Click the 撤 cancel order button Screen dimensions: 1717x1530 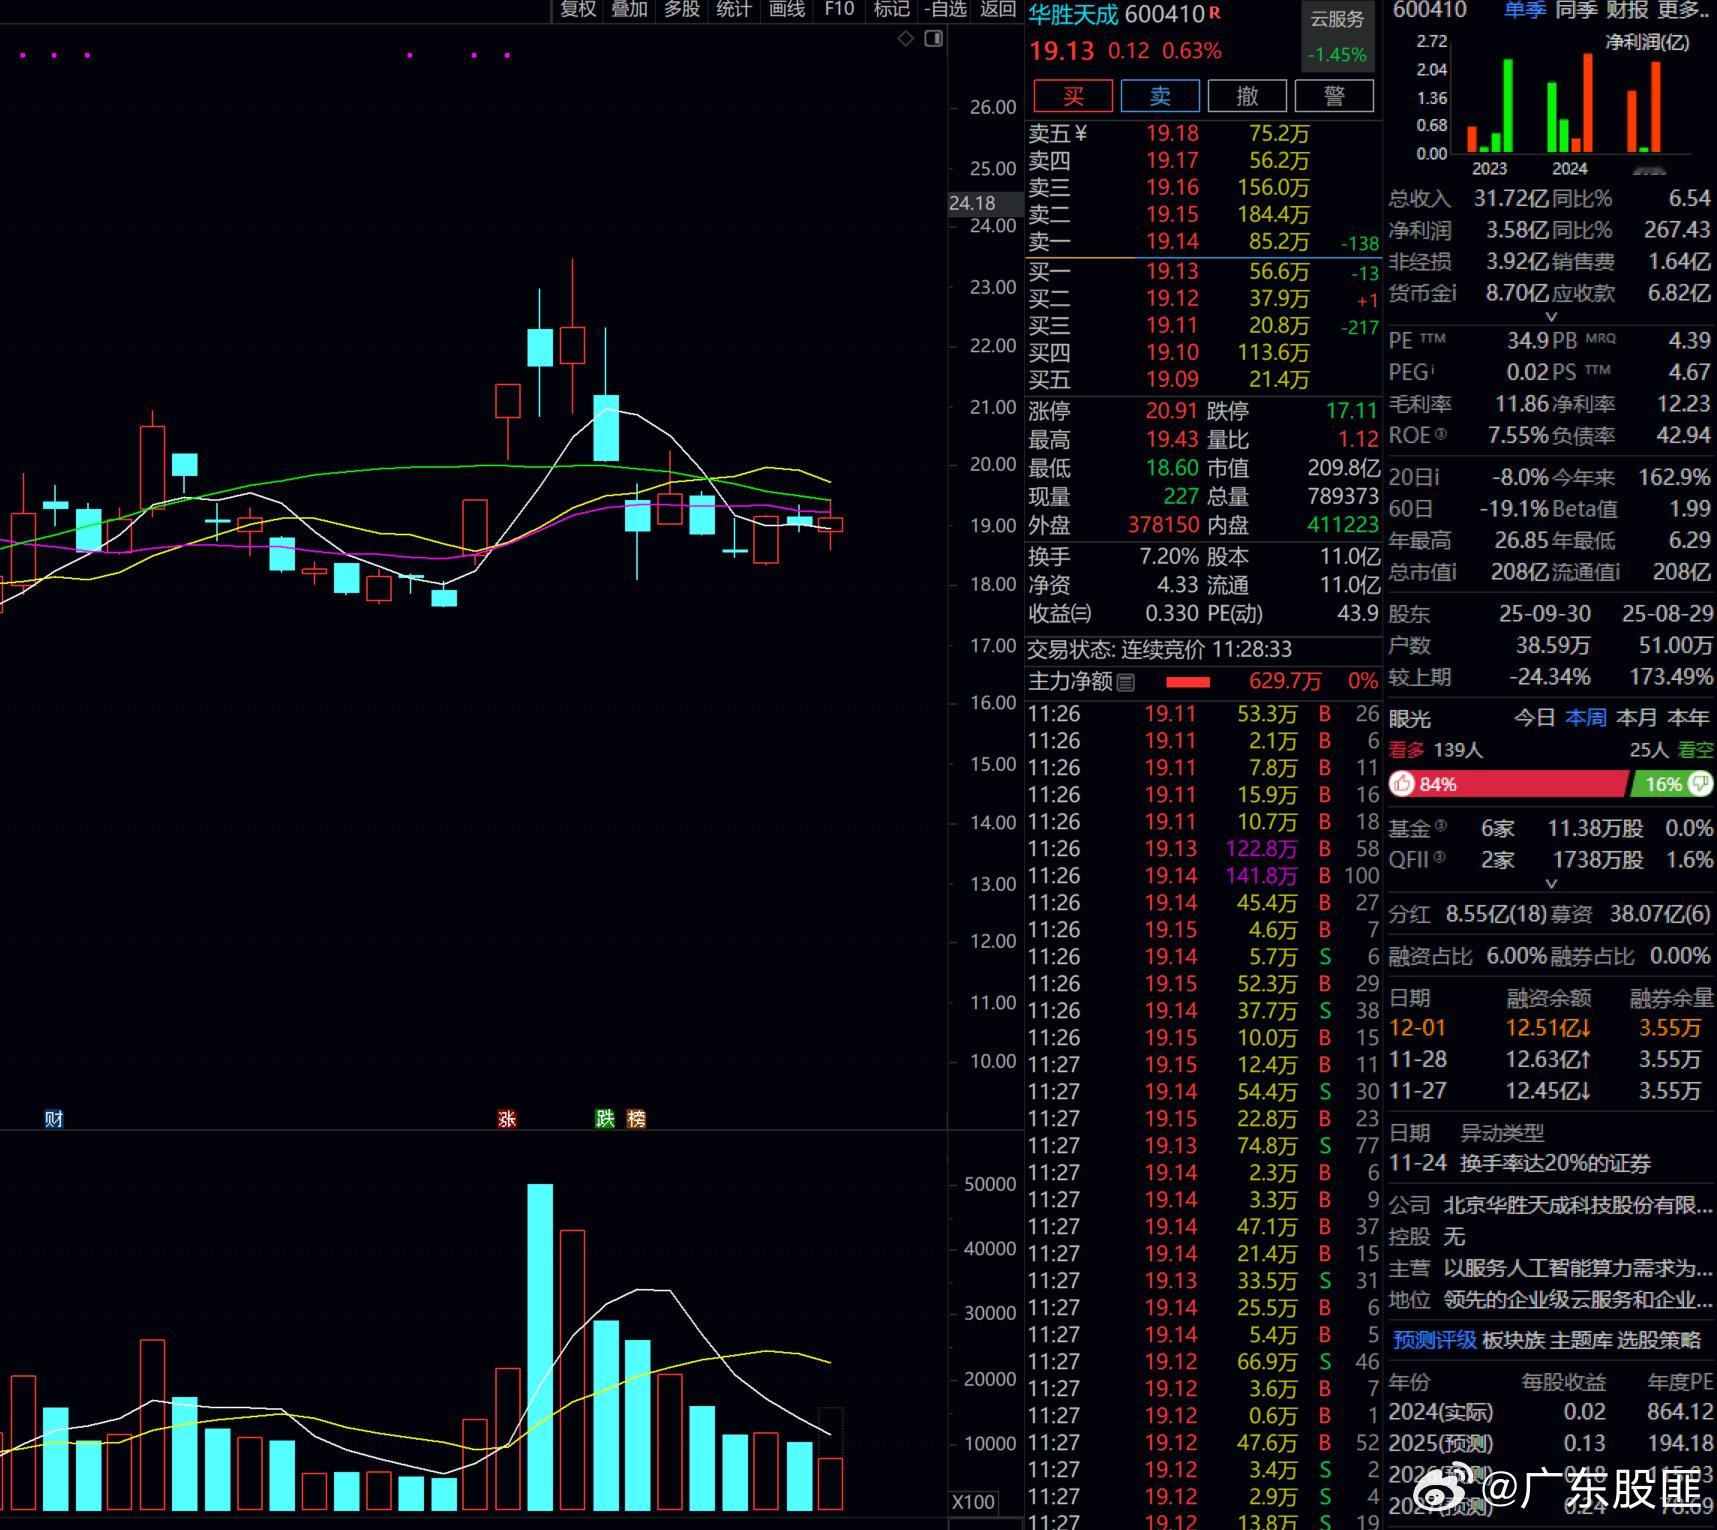(1247, 96)
